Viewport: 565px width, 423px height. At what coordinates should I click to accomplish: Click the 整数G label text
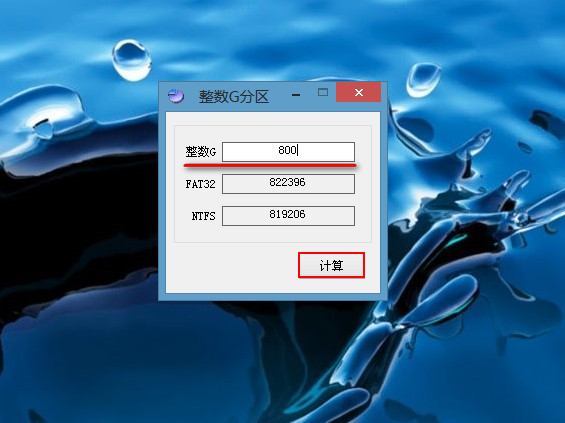tap(201, 152)
